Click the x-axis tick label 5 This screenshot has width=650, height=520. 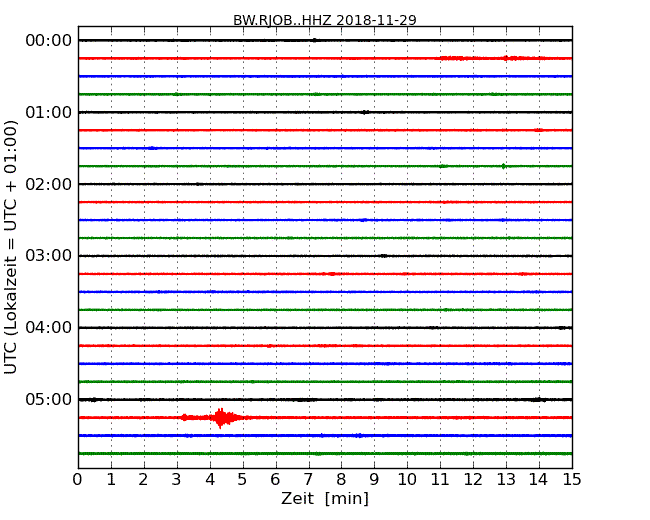[x=243, y=479]
